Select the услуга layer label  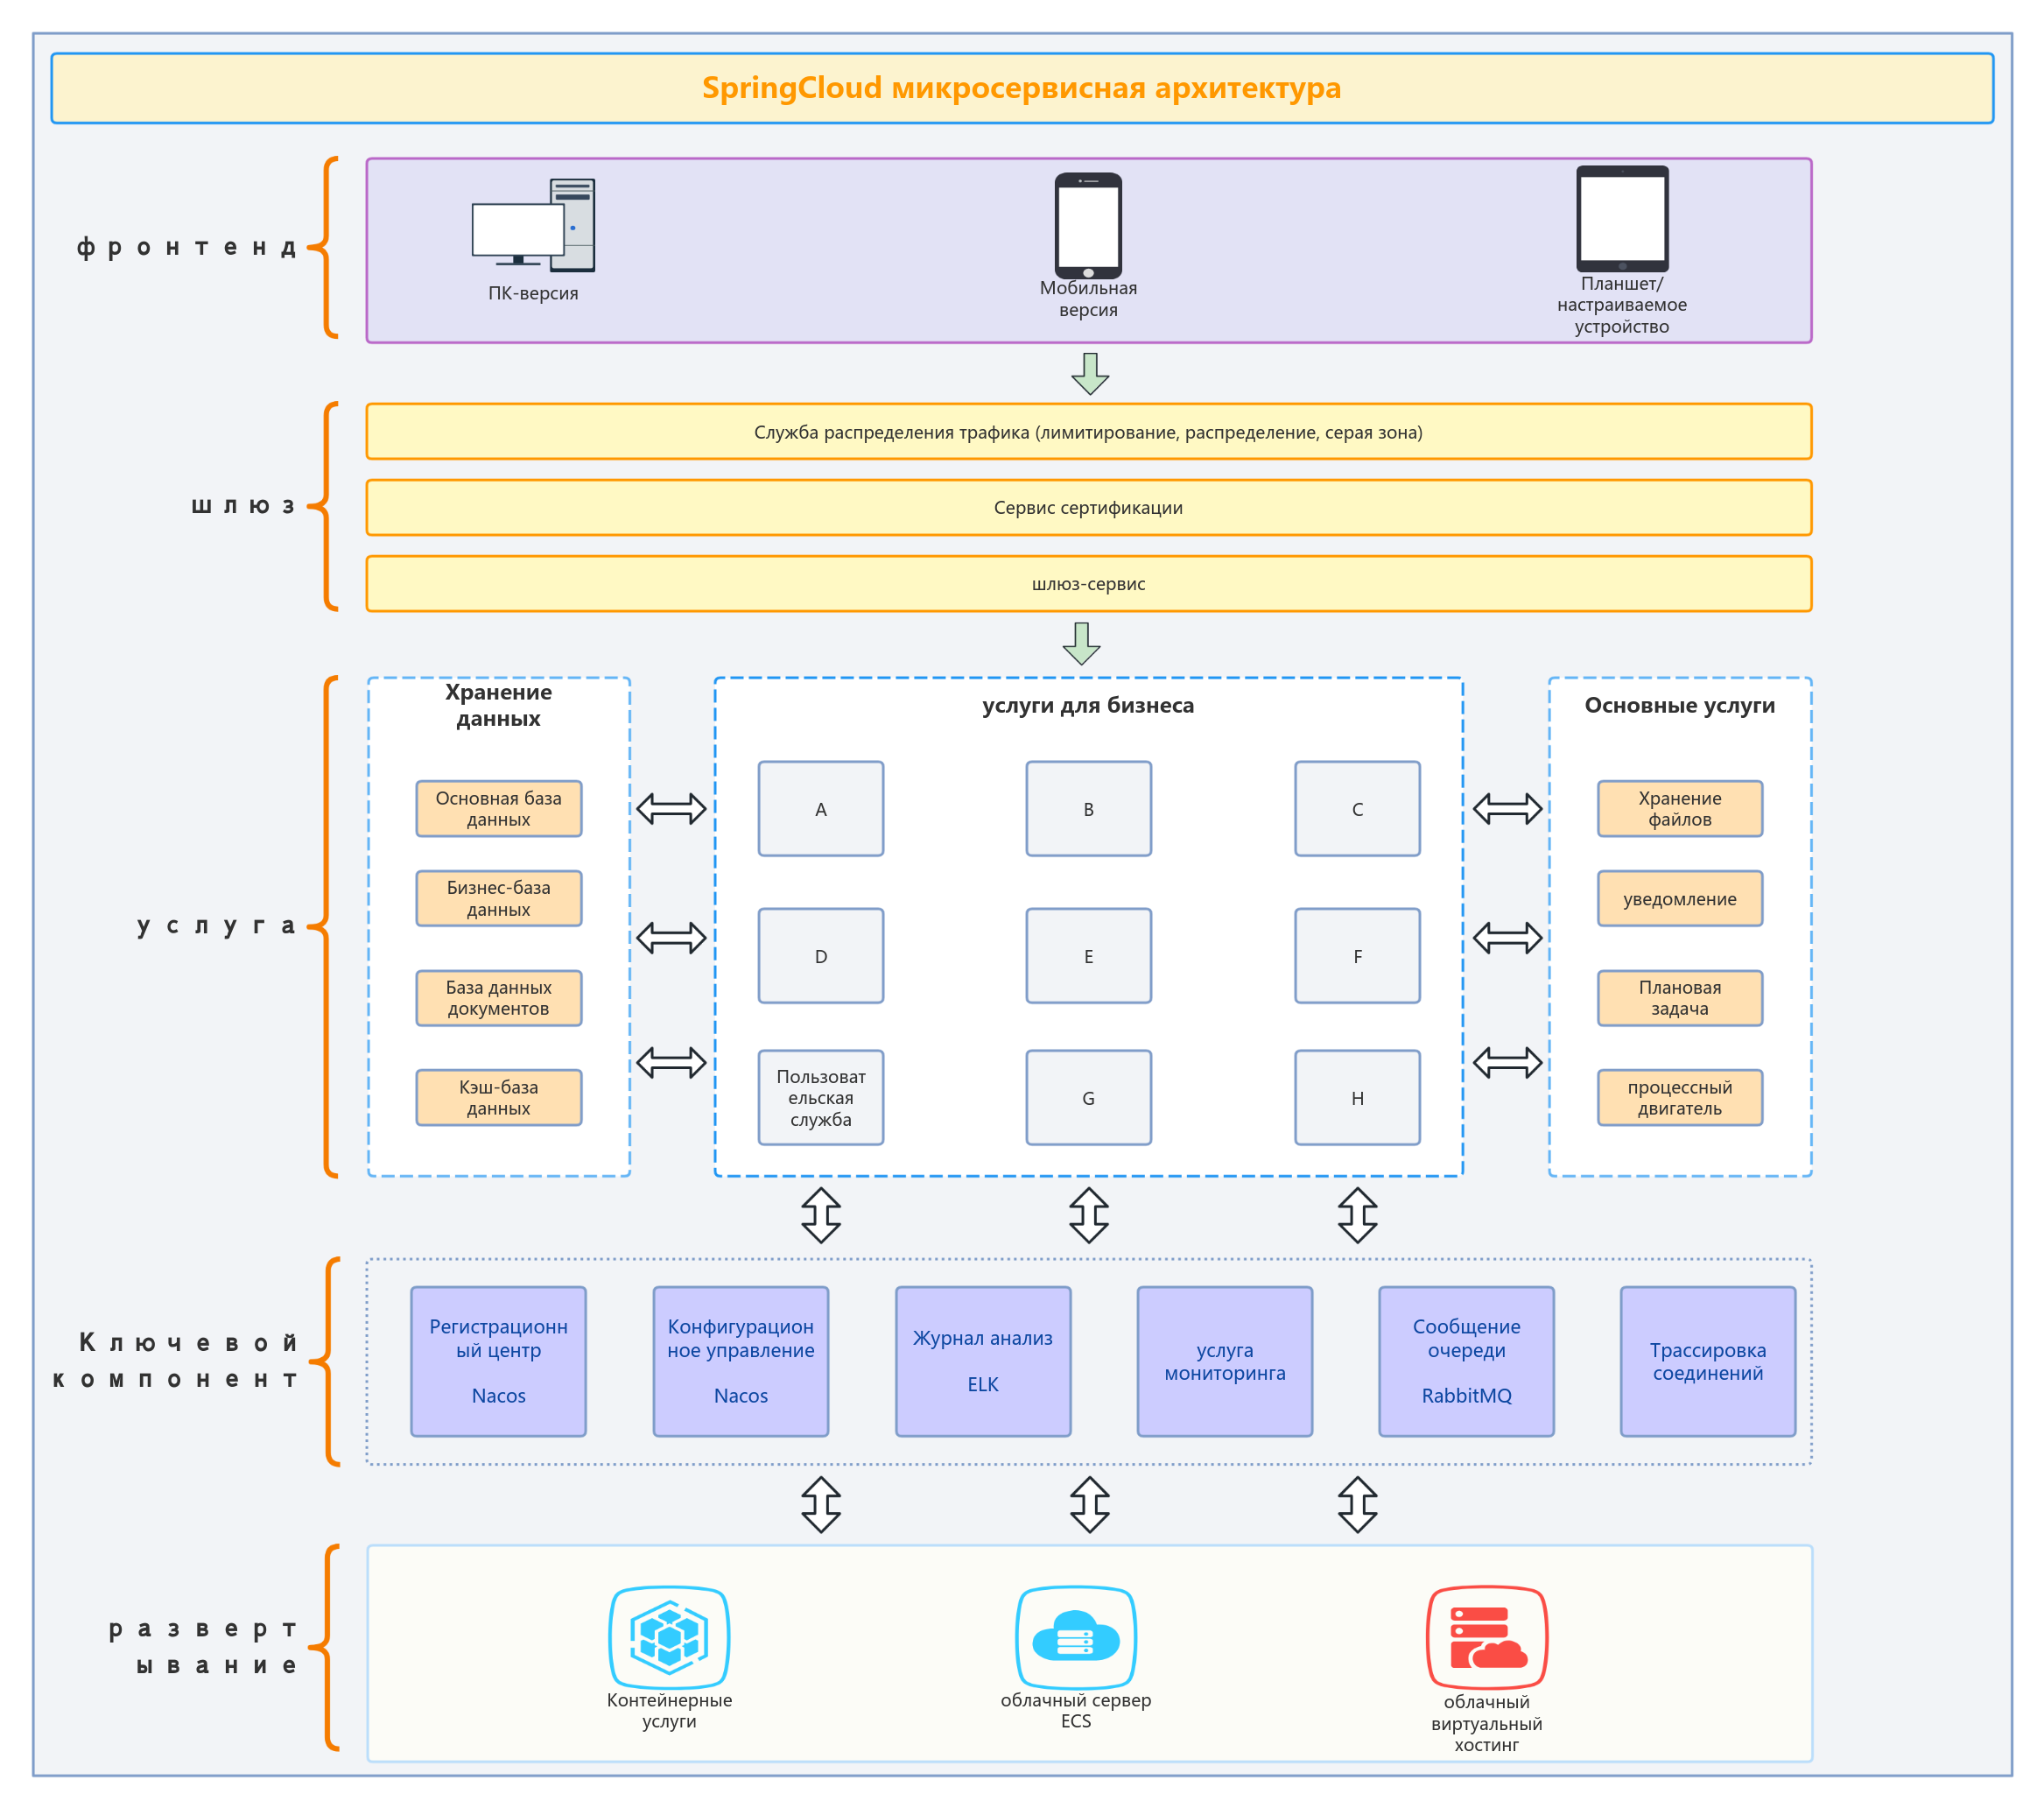pos(217,926)
